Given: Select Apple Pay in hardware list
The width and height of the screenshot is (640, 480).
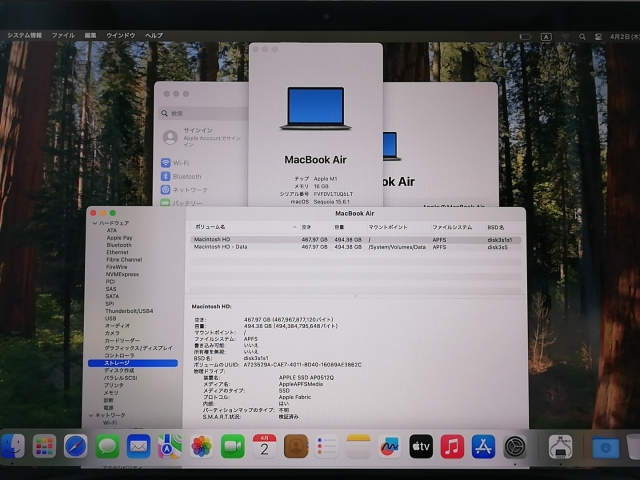Looking at the screenshot, I should click(119, 238).
